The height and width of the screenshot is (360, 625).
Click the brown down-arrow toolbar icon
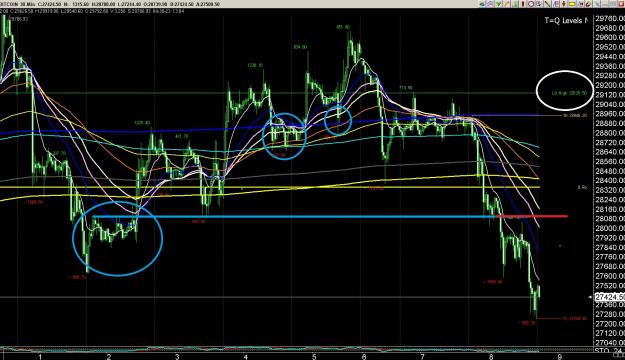pyautogui.click(x=564, y=4)
